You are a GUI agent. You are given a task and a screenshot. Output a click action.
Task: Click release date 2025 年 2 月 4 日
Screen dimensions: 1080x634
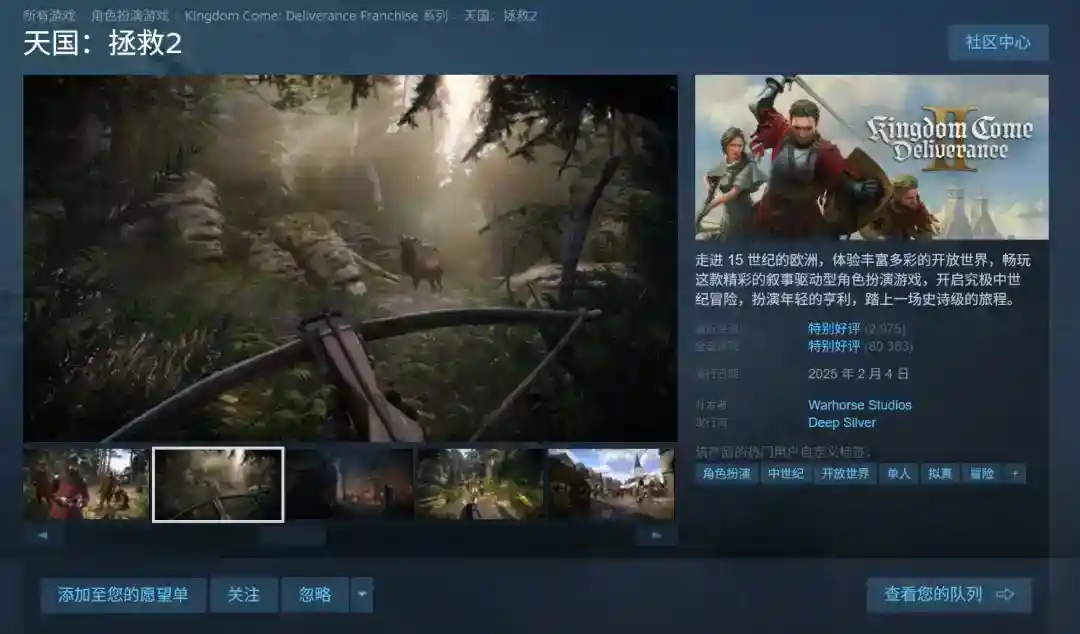pos(858,374)
